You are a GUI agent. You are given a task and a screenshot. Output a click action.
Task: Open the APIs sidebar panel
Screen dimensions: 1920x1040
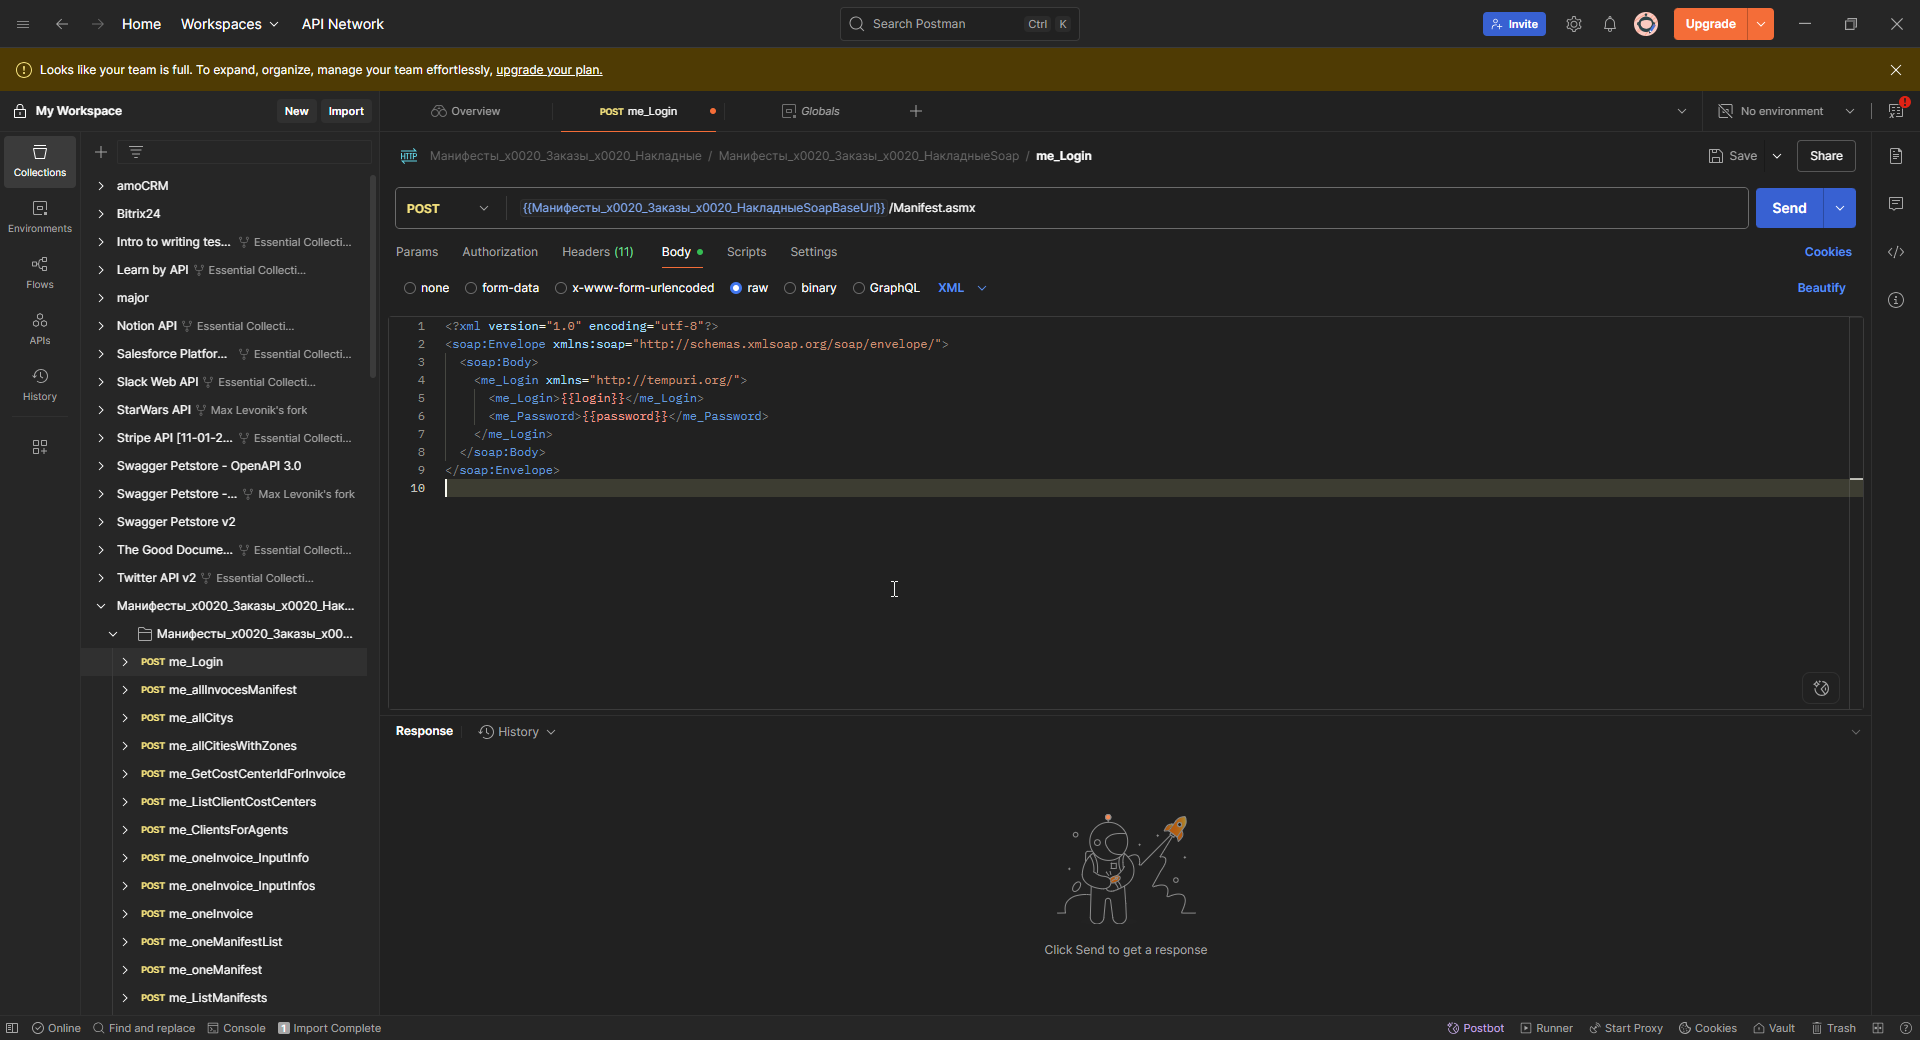(x=40, y=329)
